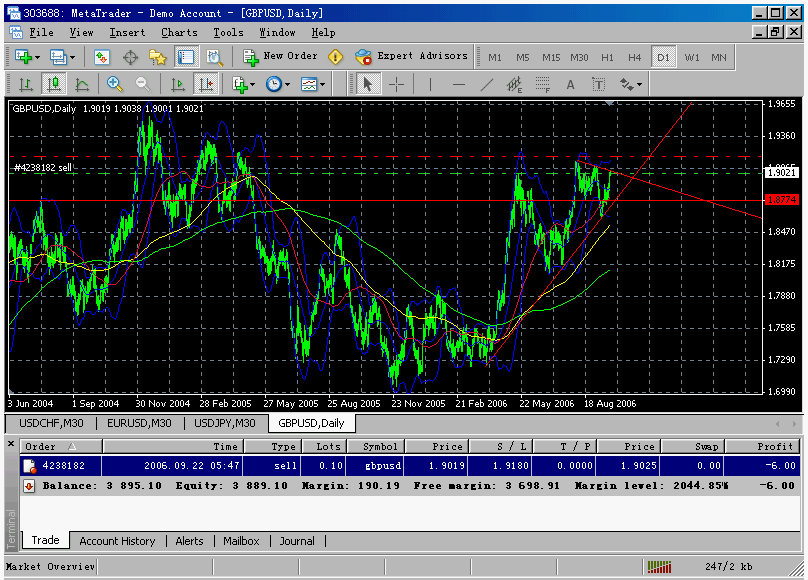808x580 pixels.
Task: Switch chart to candlesticks view
Action: (54, 85)
